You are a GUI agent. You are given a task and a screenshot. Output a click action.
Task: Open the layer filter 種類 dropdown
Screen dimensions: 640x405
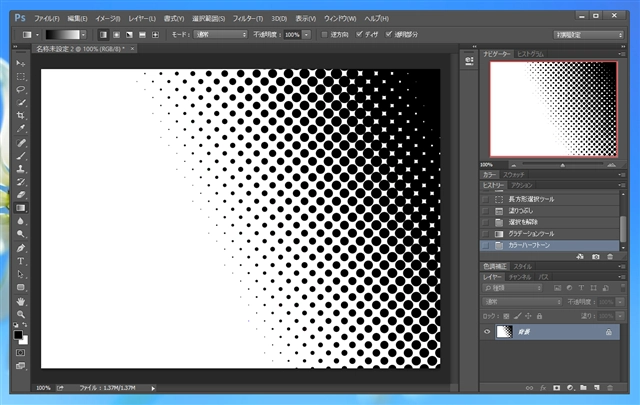click(512, 288)
